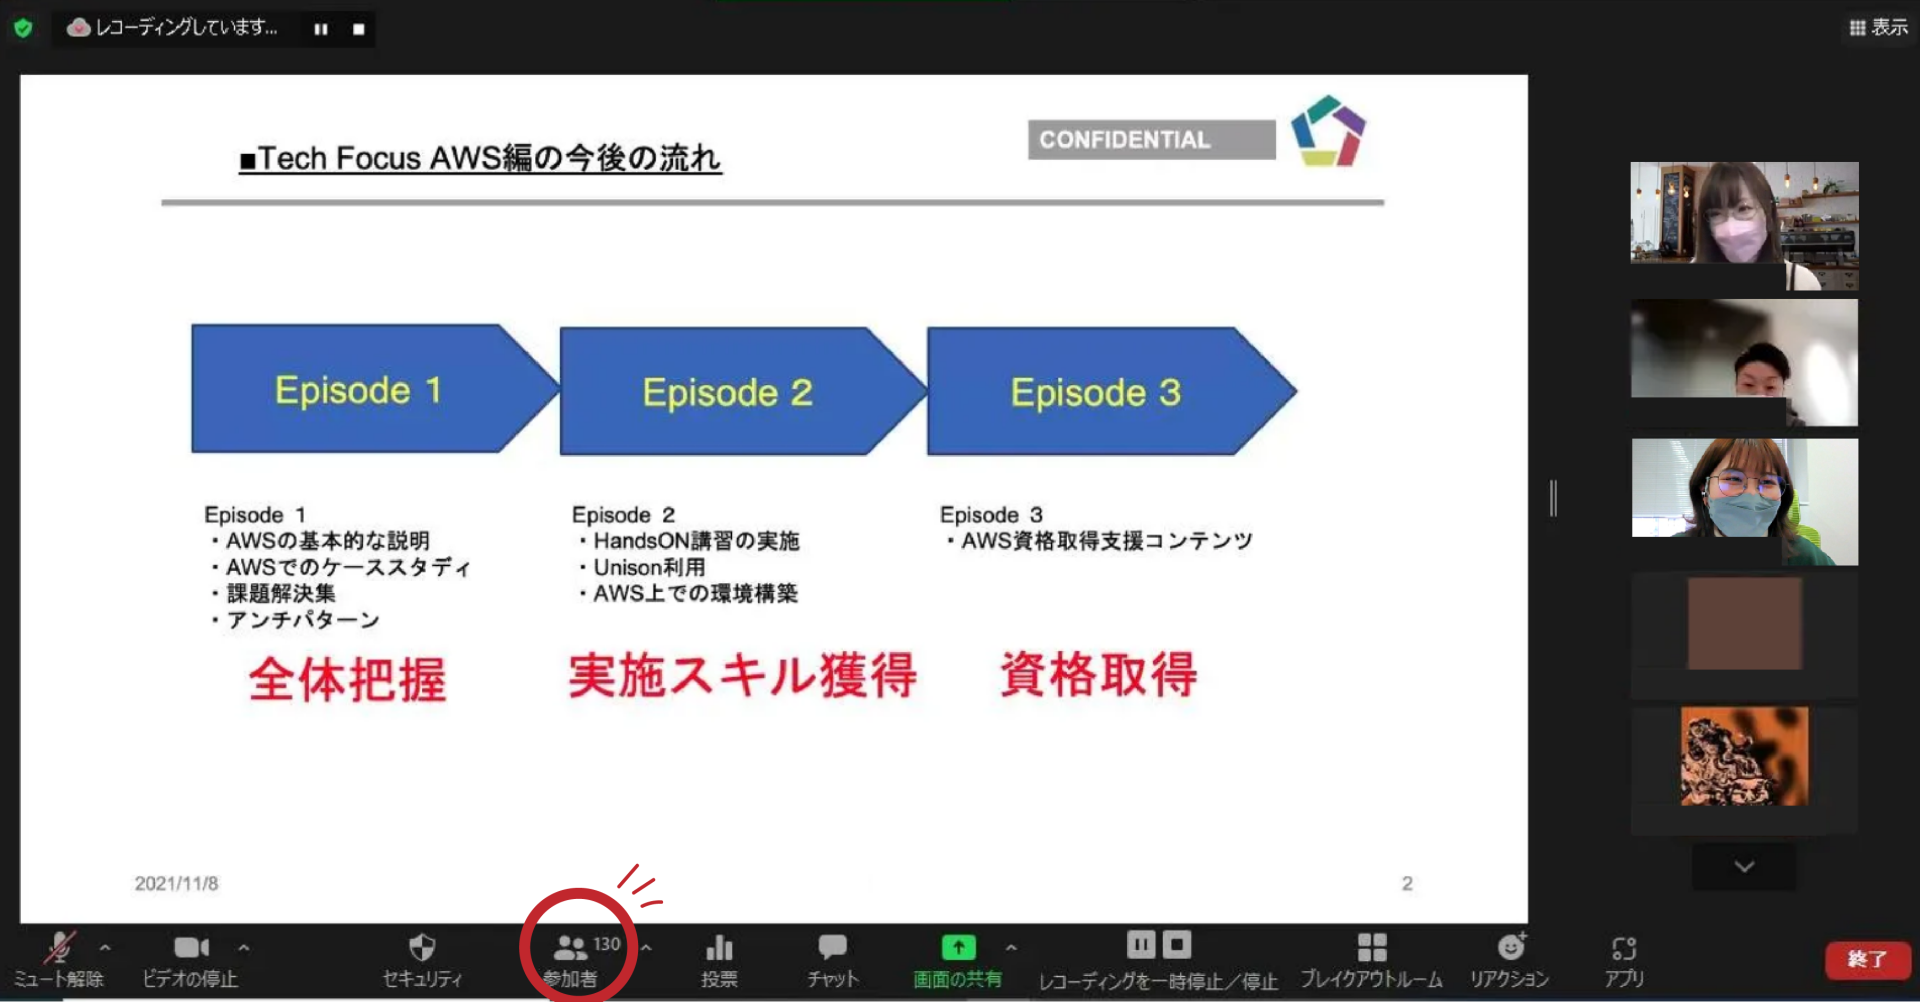Click bullet HandsON講習の実施
This screenshot has height=1002, width=1920.
pyautogui.click(x=689, y=541)
